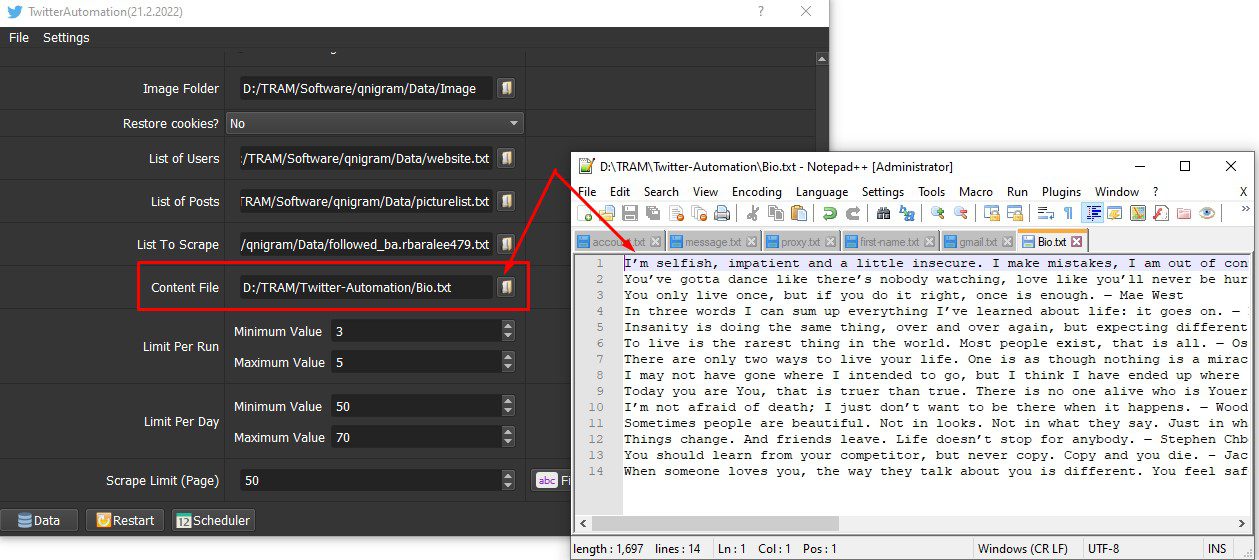Open Plugins menu in Notepad++
The height and width of the screenshot is (560, 1259).
tap(1062, 191)
